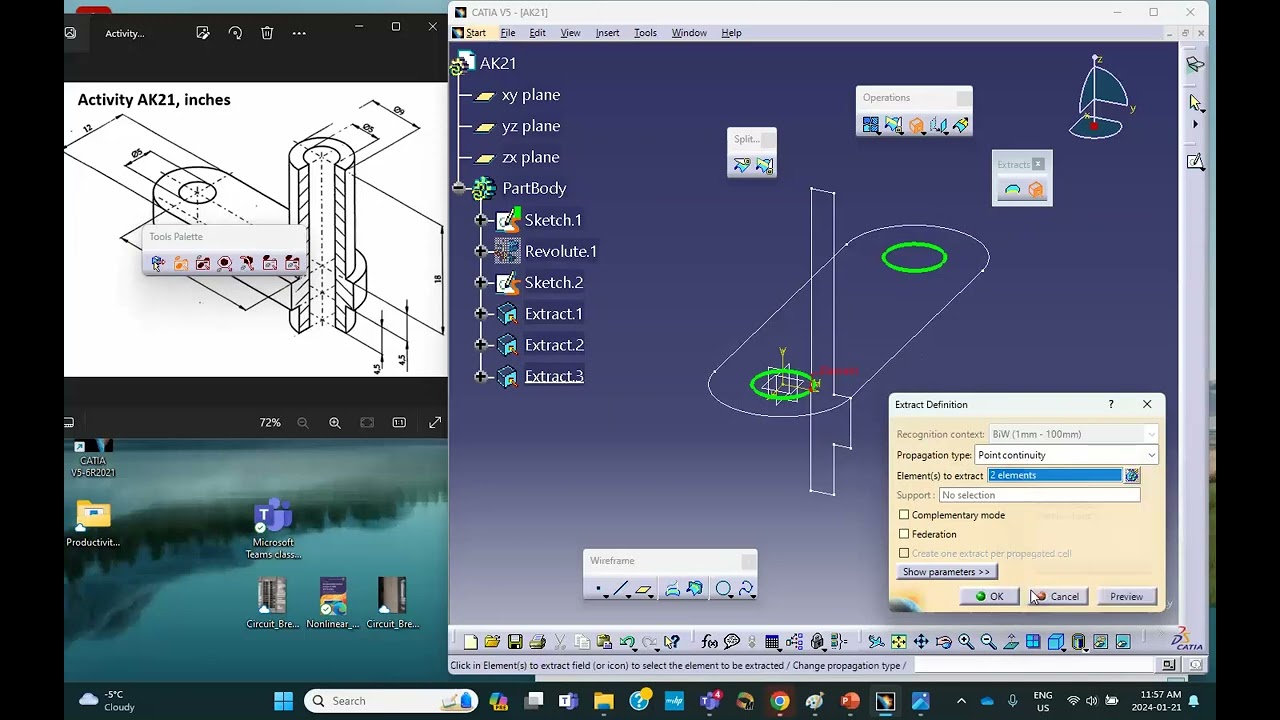Click the Circle tool in Wireframe toolbar
This screenshot has width=1280, height=720.
pos(723,589)
